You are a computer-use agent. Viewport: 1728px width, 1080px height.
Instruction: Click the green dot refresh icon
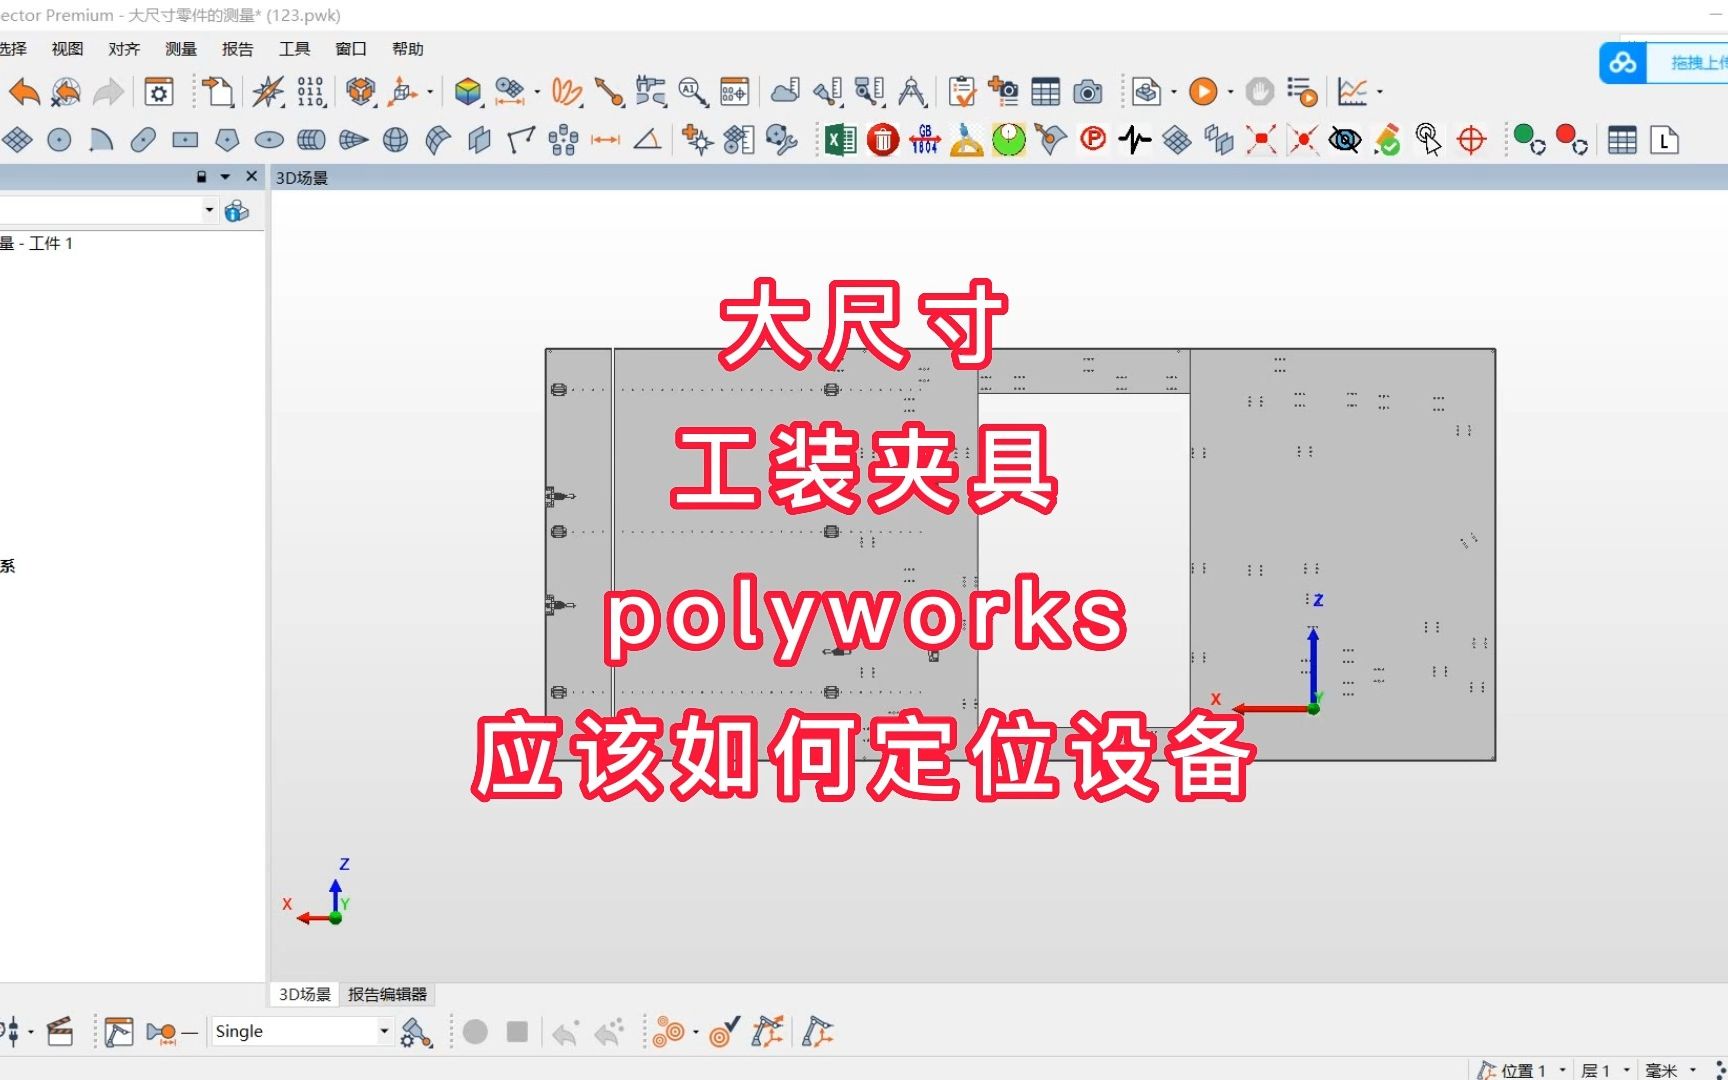(1529, 140)
